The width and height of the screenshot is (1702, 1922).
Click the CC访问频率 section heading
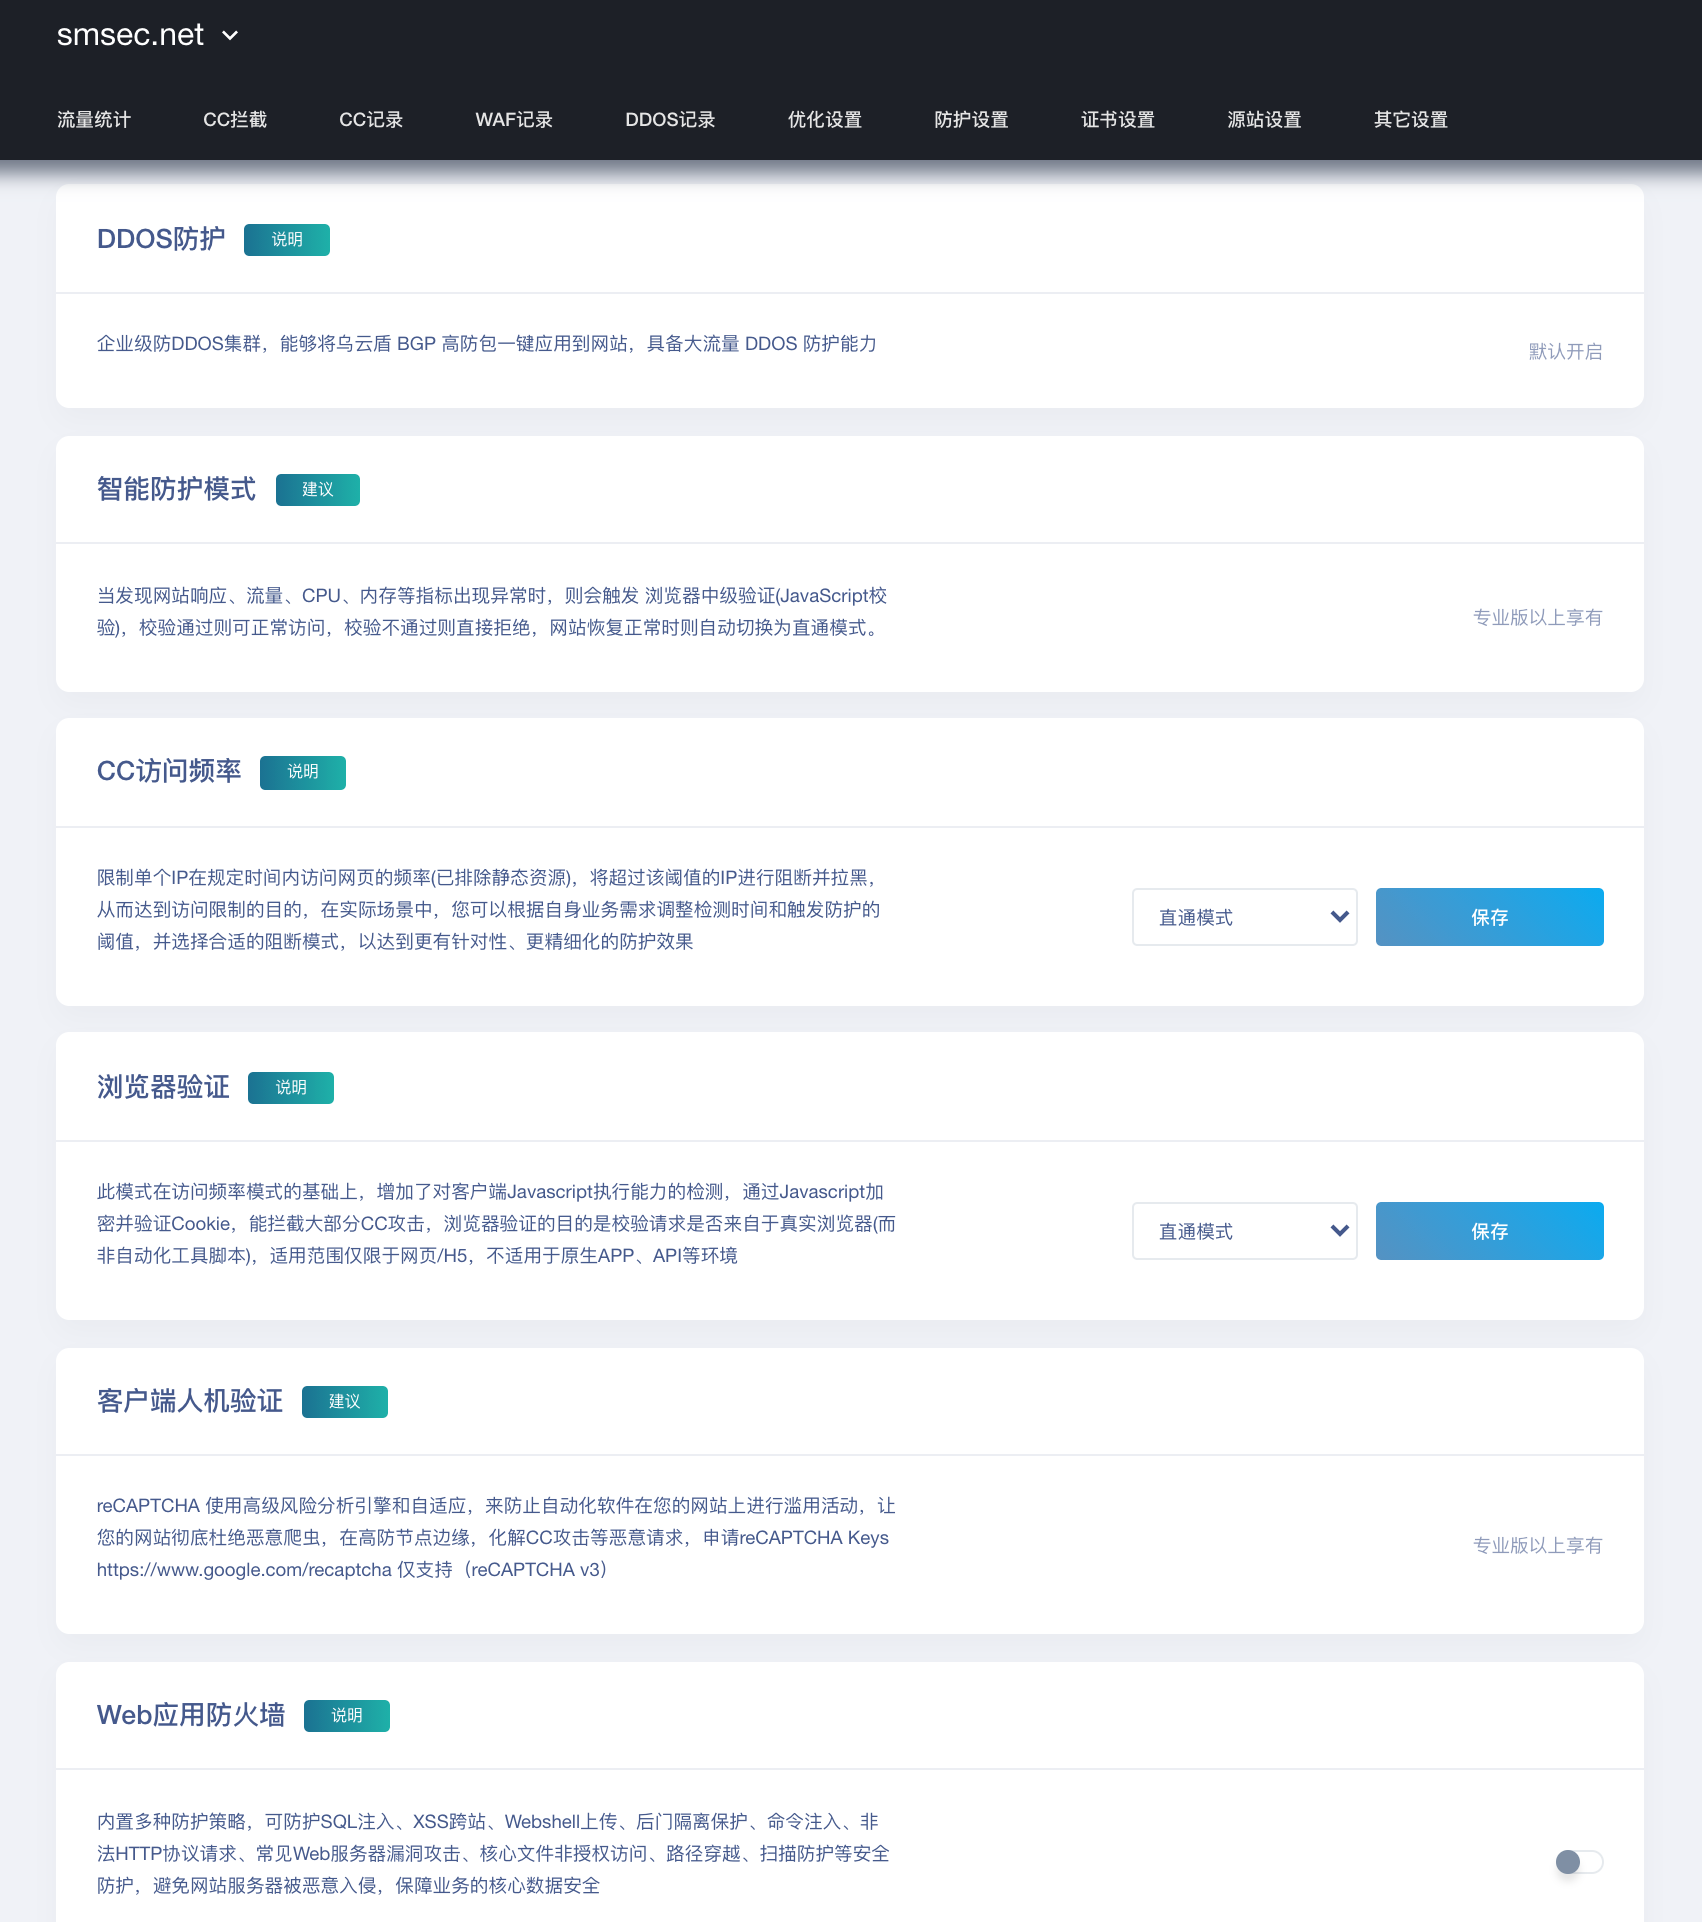coord(169,772)
